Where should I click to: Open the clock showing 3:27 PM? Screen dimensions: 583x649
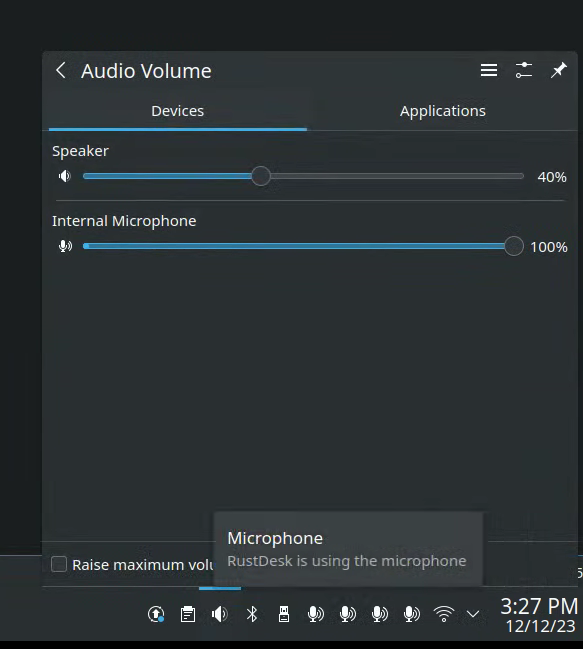pyautogui.click(x=539, y=615)
